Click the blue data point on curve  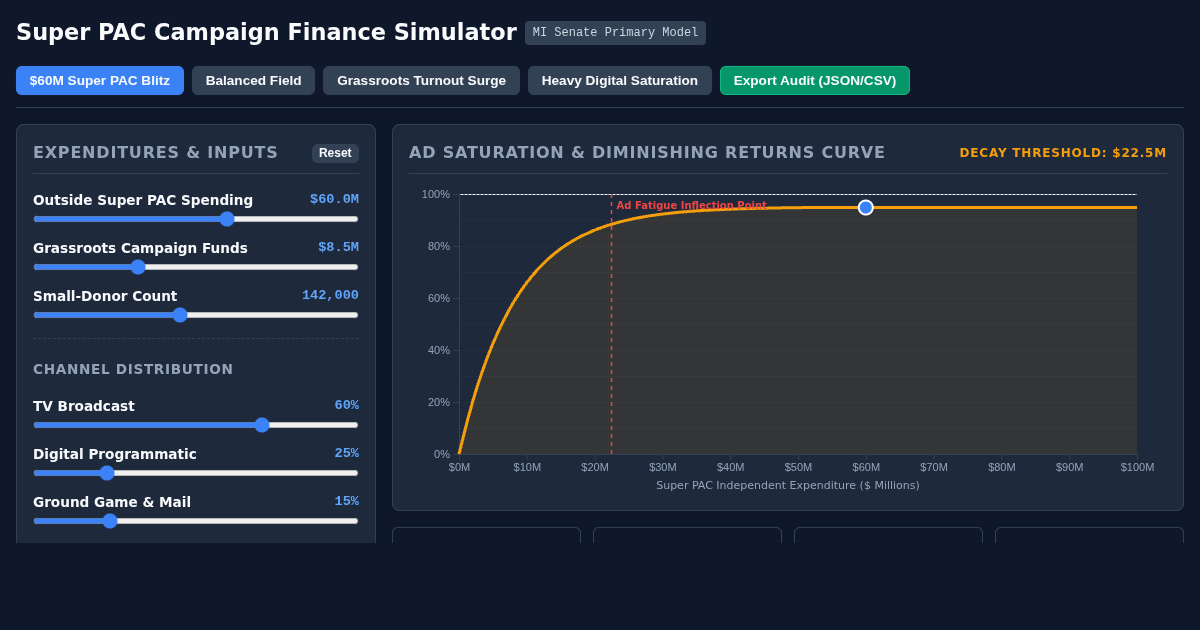[x=866, y=207]
